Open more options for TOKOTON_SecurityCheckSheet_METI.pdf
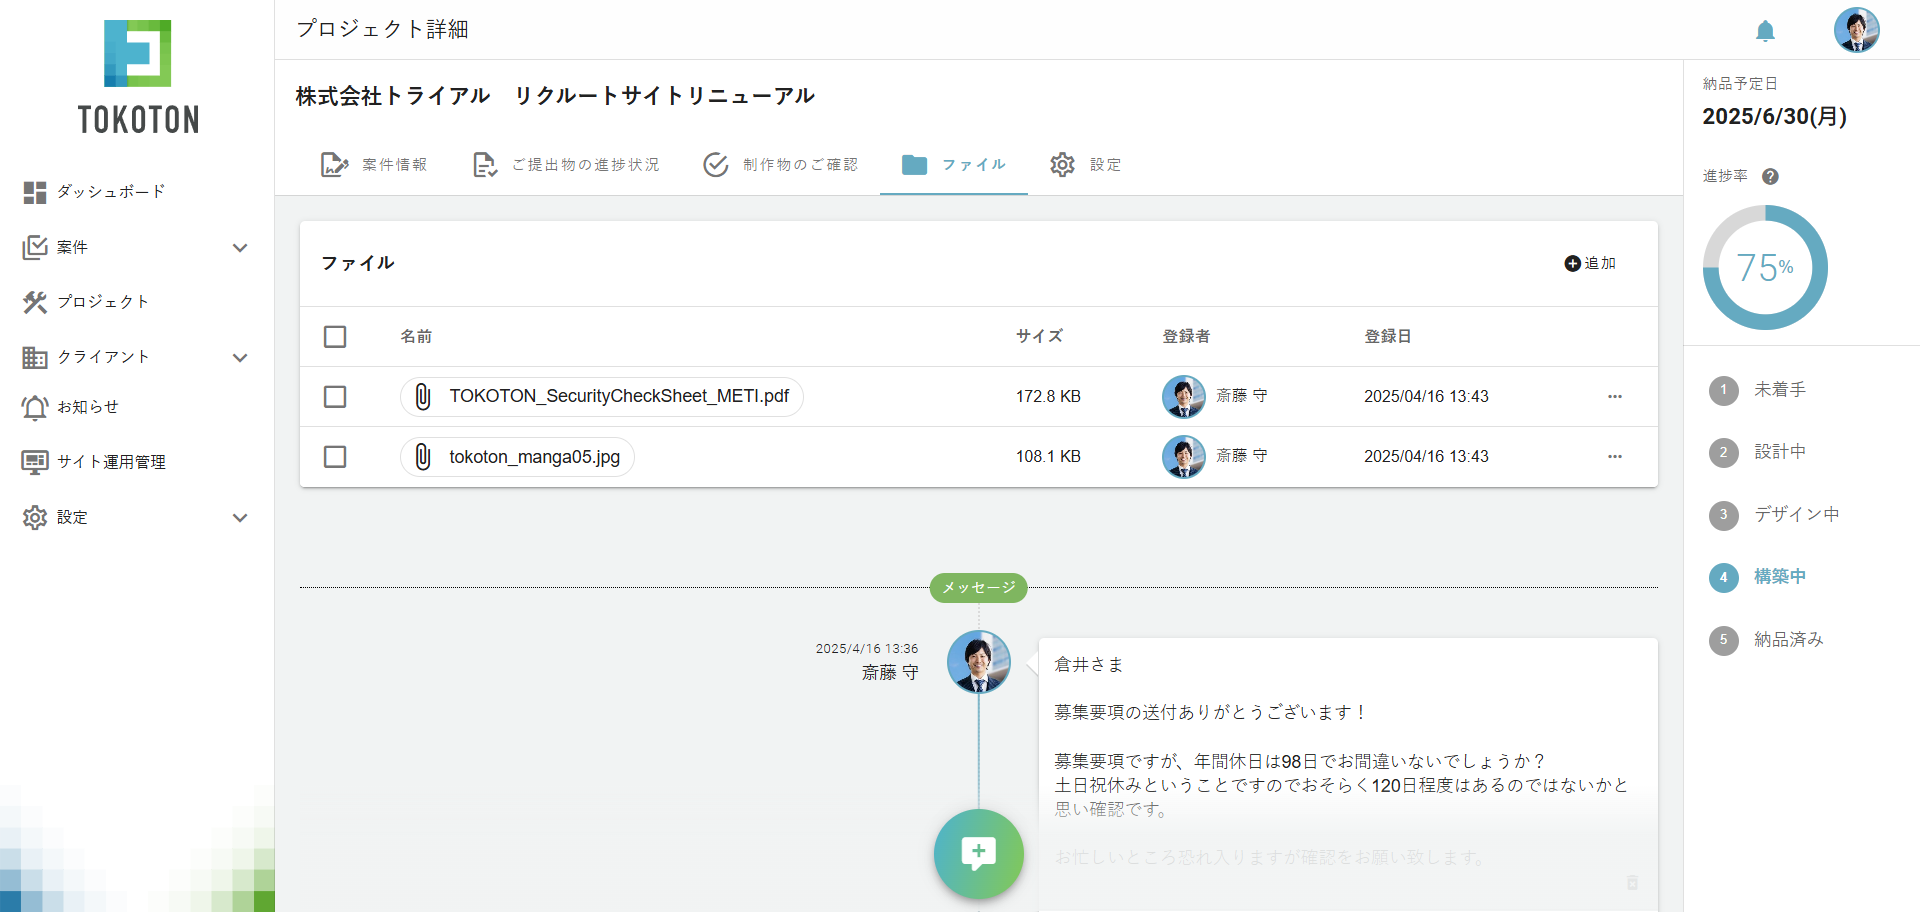Screen dimensions: 1920x912 [1614, 397]
